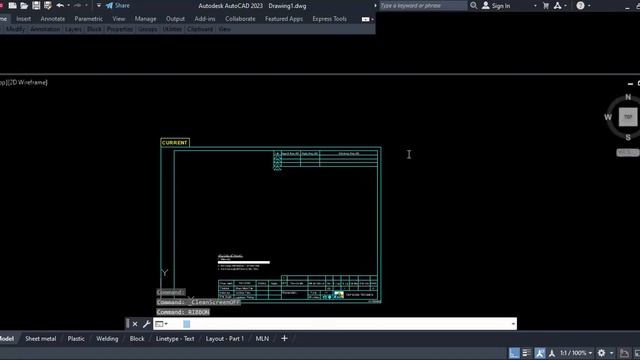Click the TOP face of the ViewCube
Image resolution: width=640 pixels, height=360 pixels.
click(628, 117)
